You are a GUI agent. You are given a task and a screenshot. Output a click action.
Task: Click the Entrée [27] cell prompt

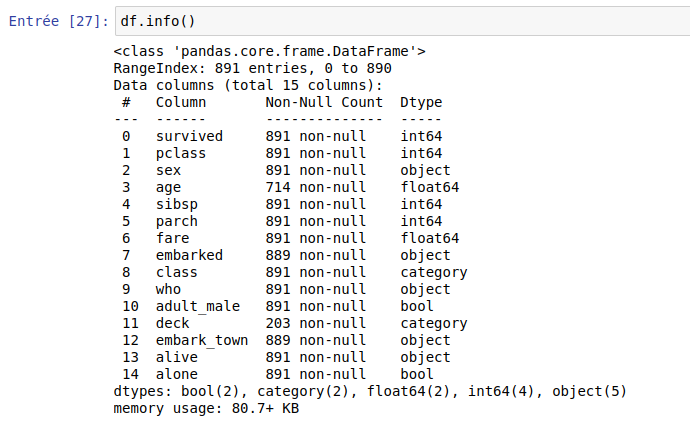coord(52,20)
